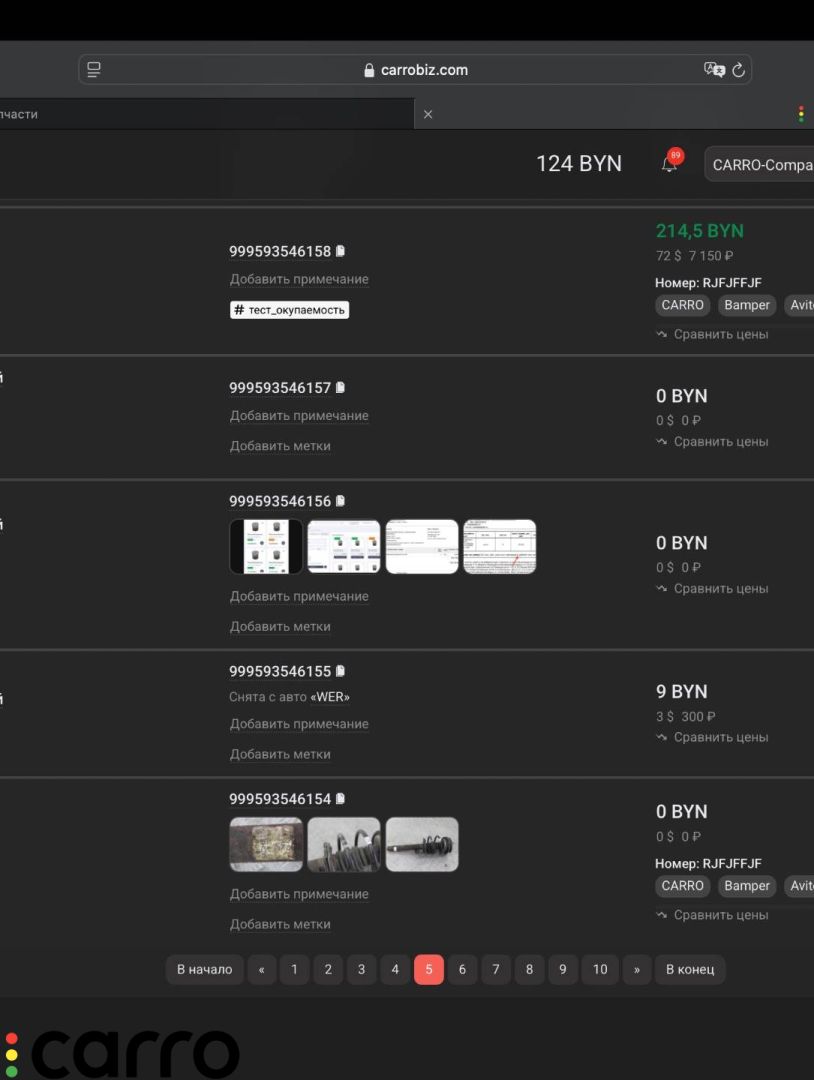This screenshot has height=1080, width=814.
Task: Click the Bamper chip on the 214,5 BYN item
Action: coord(747,305)
